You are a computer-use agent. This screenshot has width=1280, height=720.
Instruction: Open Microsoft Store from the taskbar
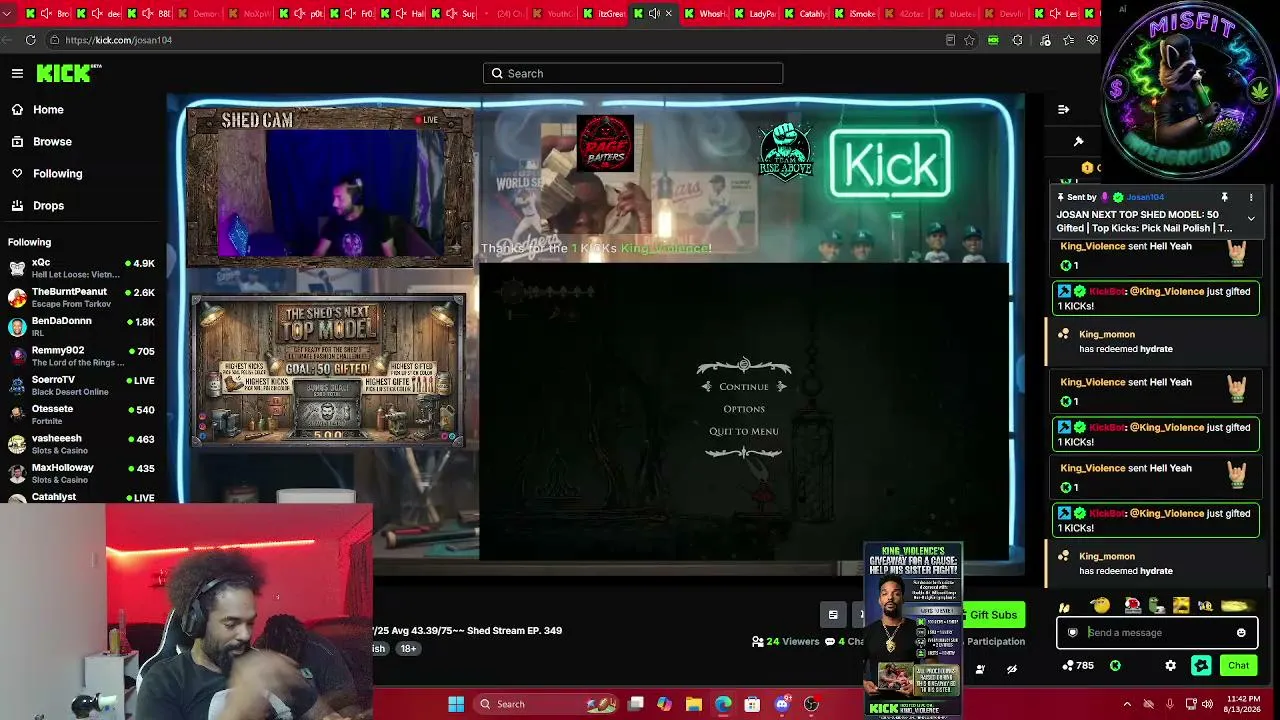tap(752, 704)
